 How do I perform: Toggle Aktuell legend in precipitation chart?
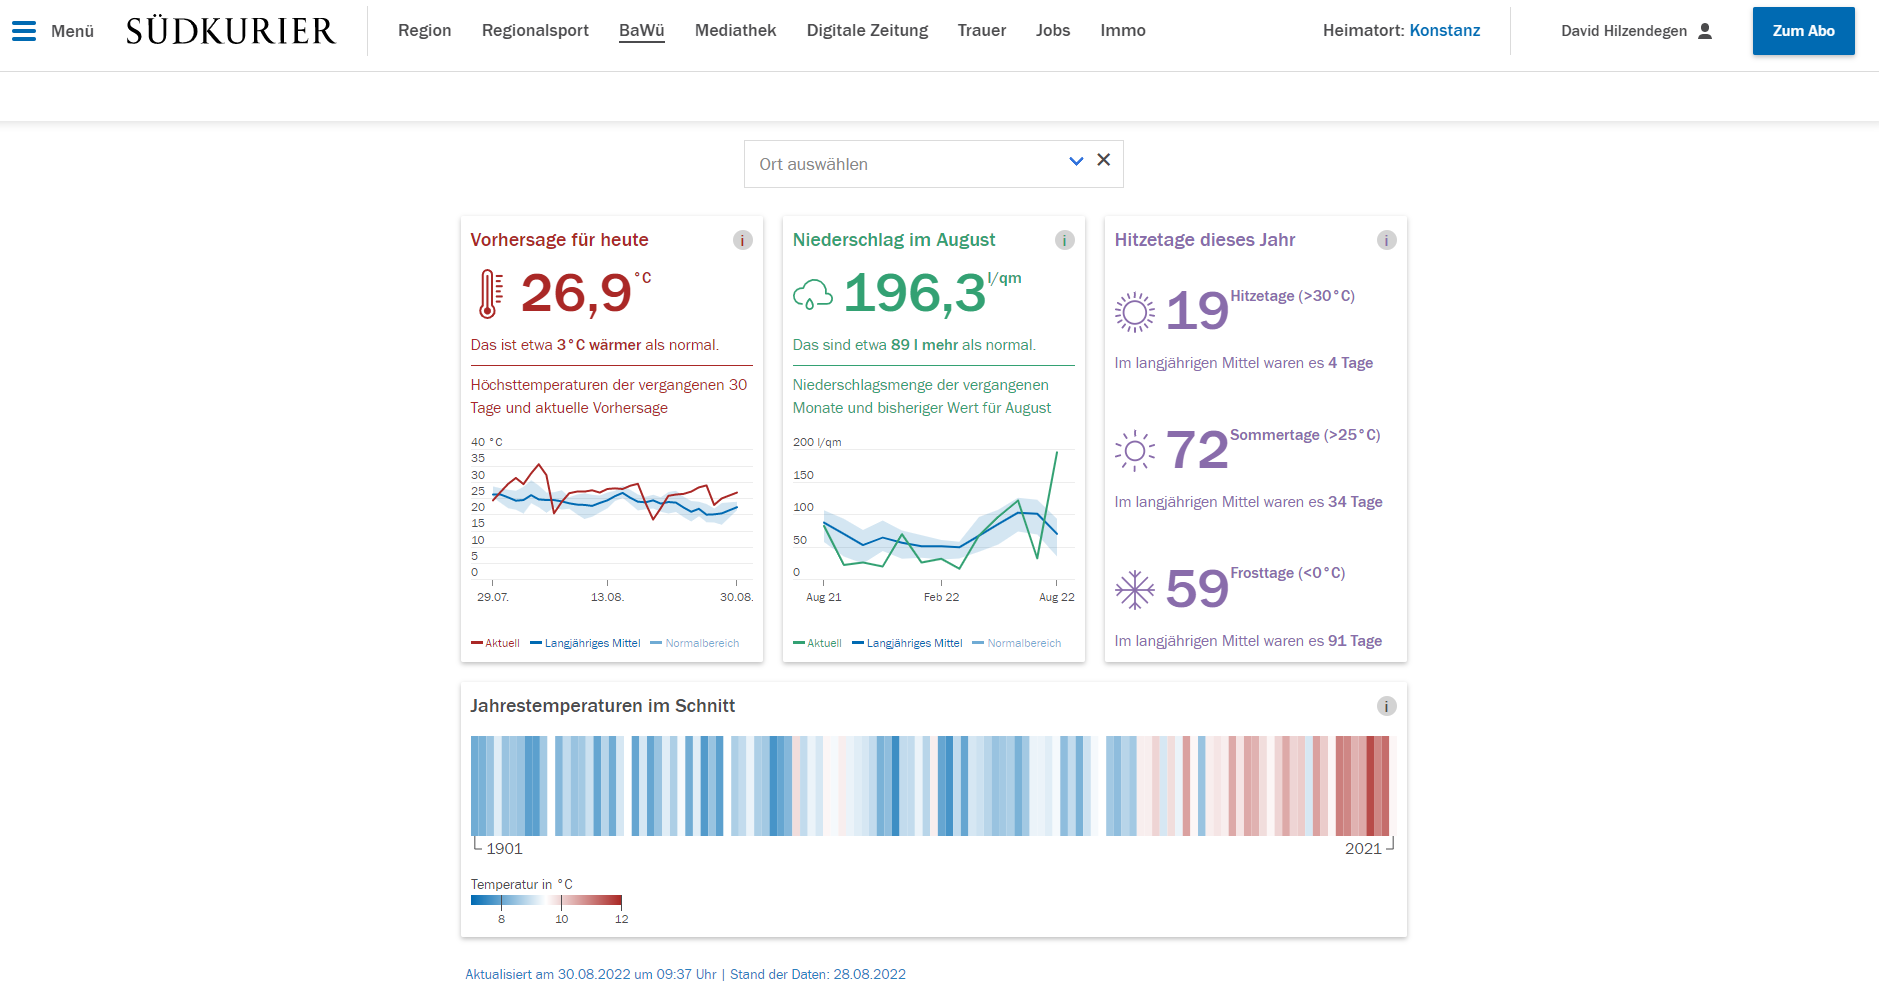[x=817, y=643]
